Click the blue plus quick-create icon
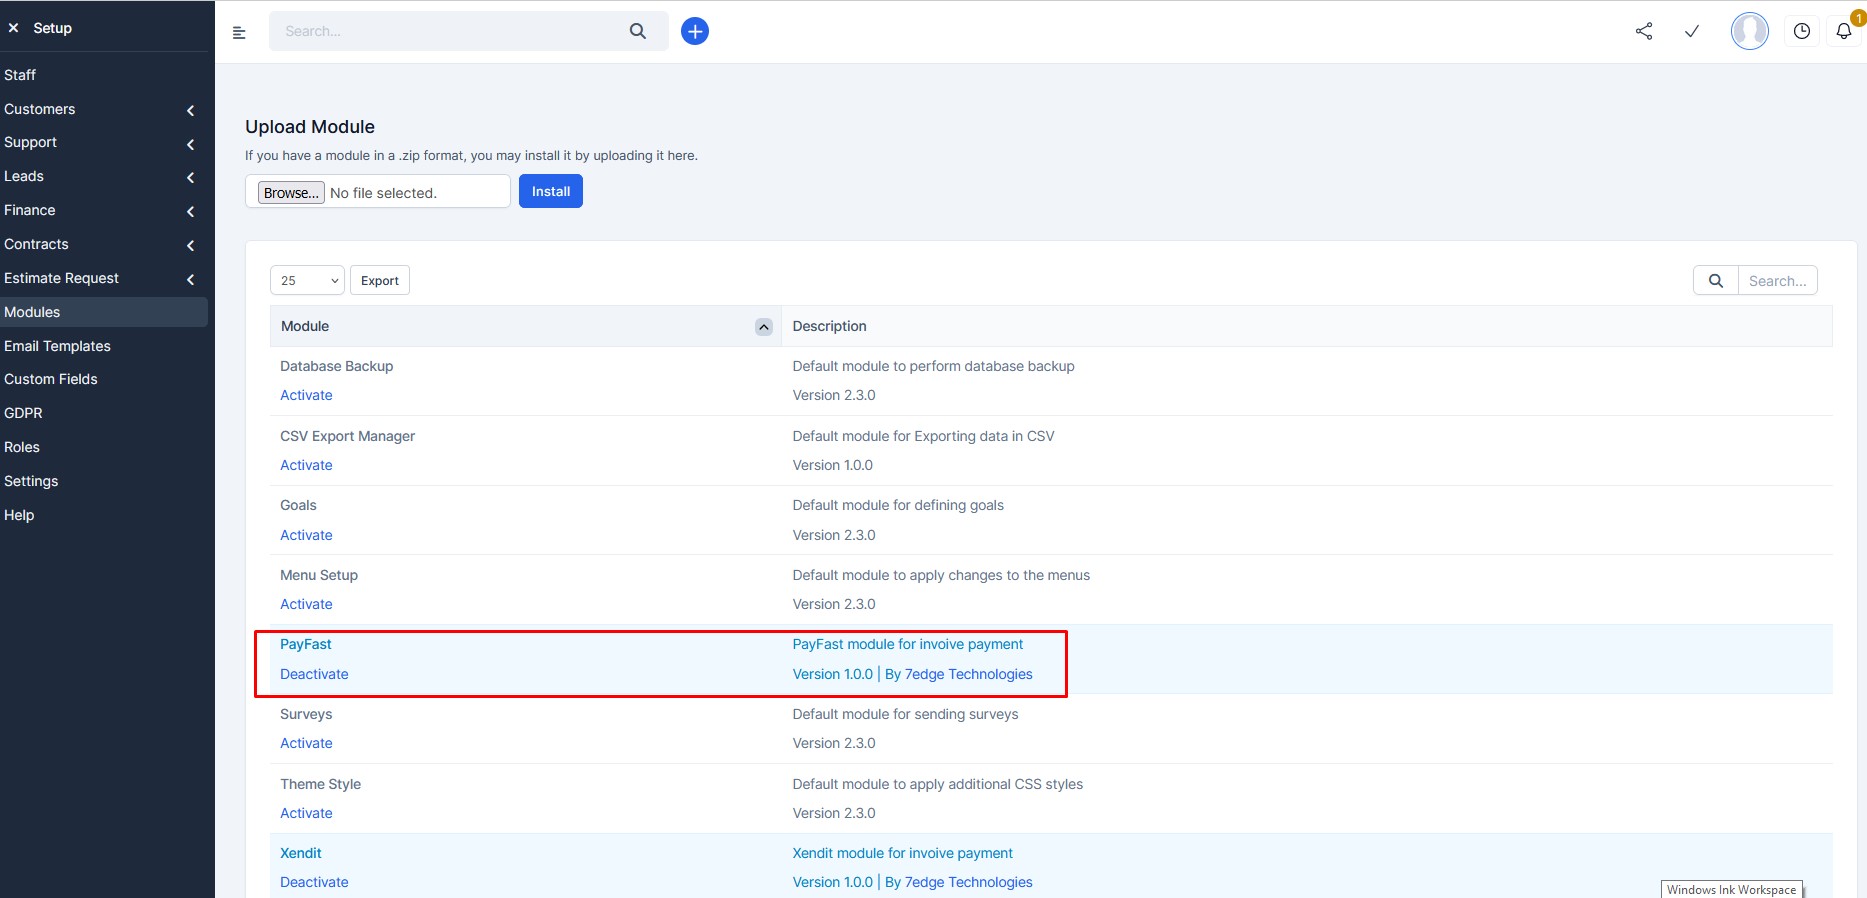Screen dimensions: 1867x898 [695, 31]
